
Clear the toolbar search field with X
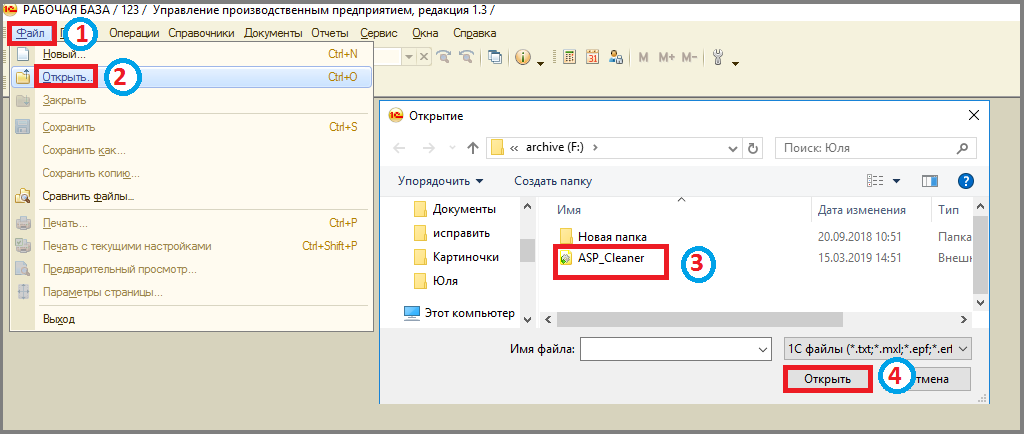(x=423, y=57)
